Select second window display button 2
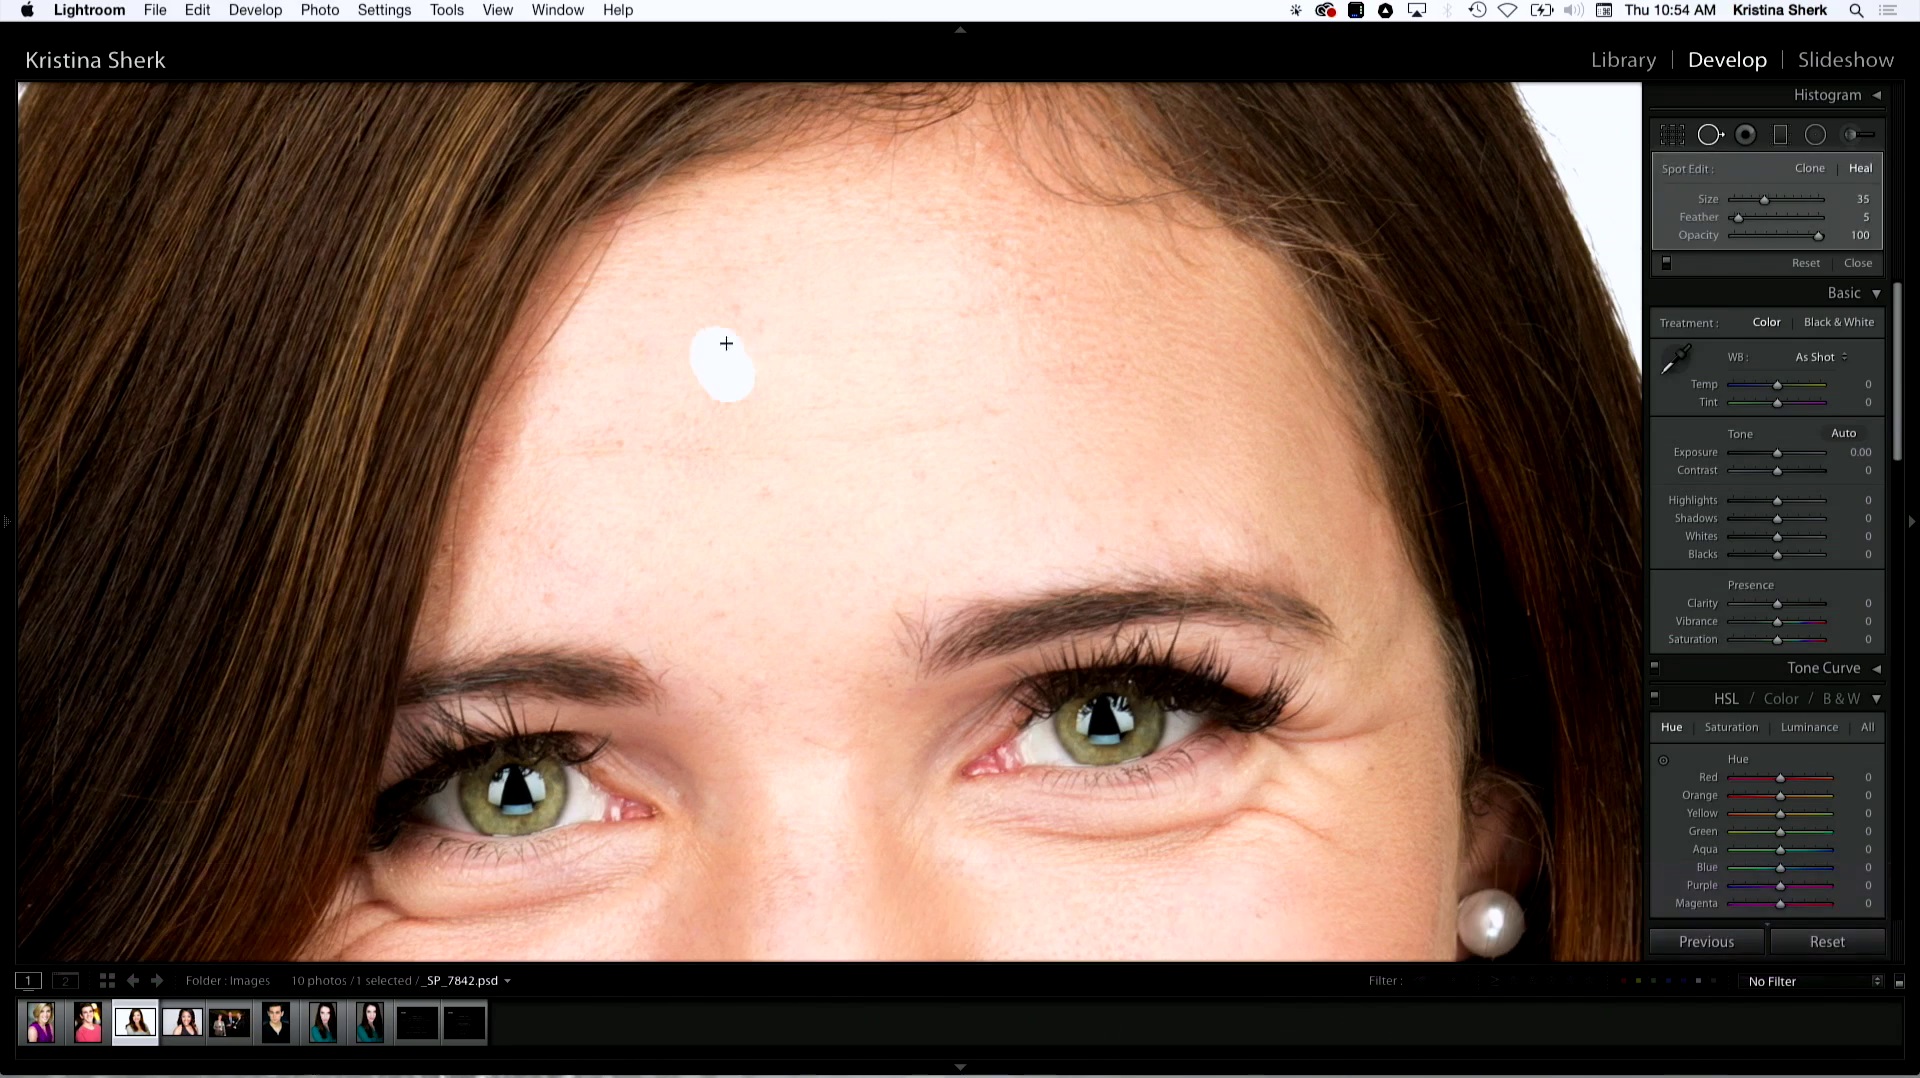 pos(65,981)
